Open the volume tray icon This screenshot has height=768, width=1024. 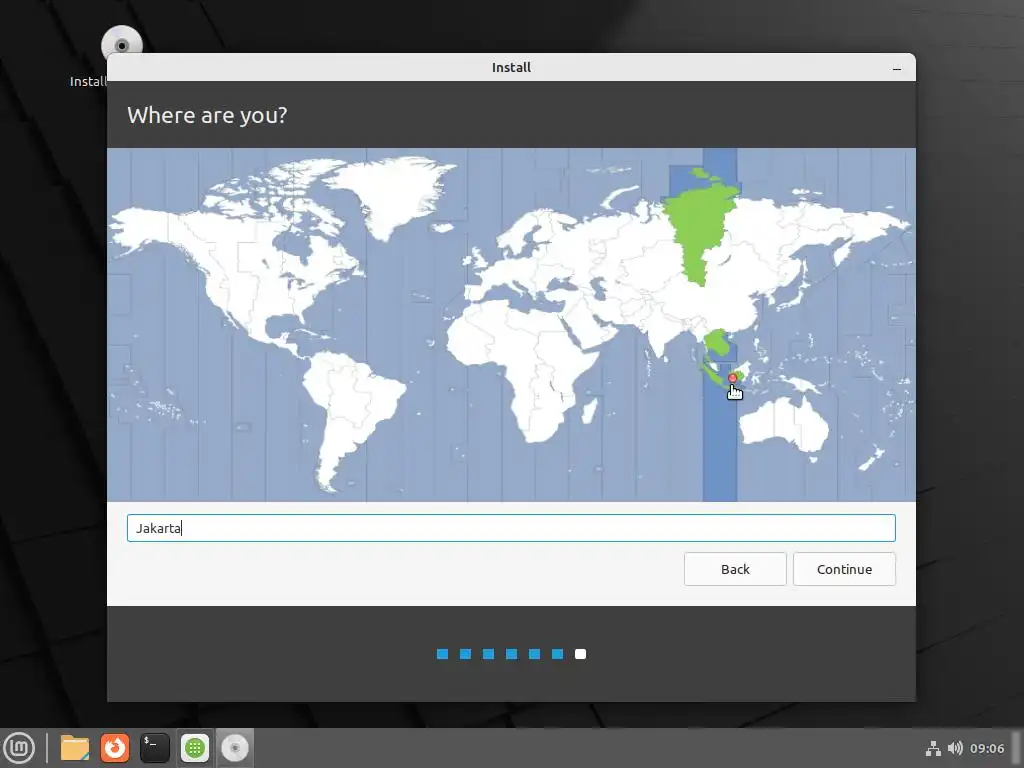[x=955, y=748]
